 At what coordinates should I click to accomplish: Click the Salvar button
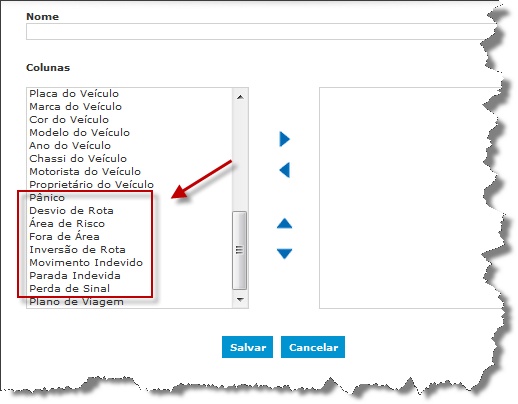[x=247, y=347]
